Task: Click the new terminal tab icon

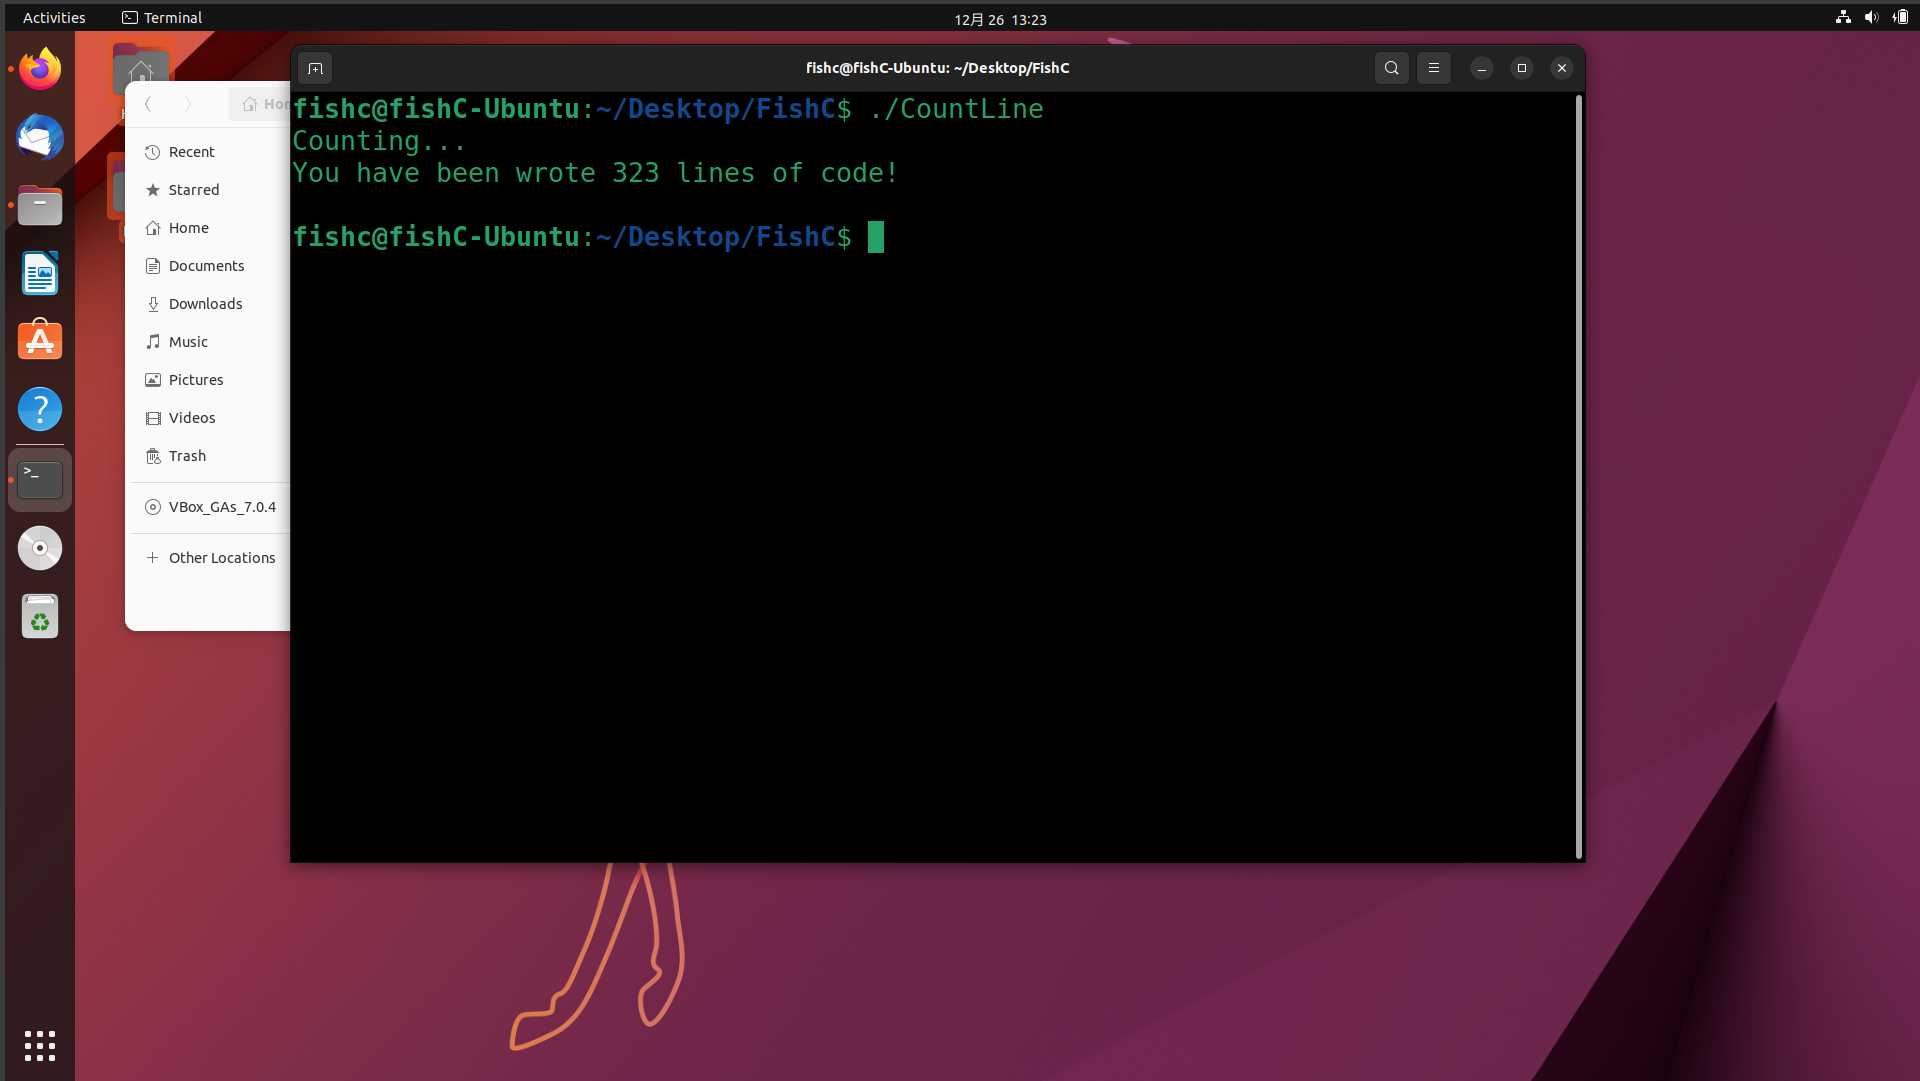Action: (315, 68)
